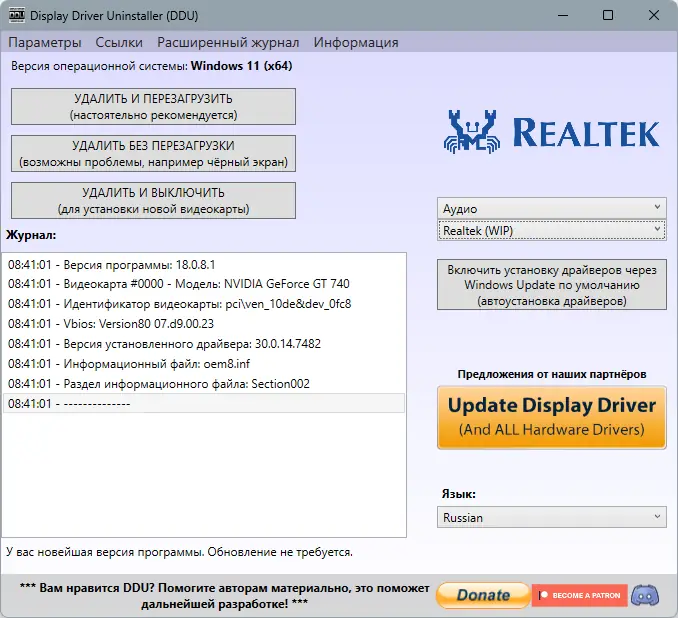Viewport: 678px width, 618px height.
Task: Click the Язык: label
Action: [459, 493]
